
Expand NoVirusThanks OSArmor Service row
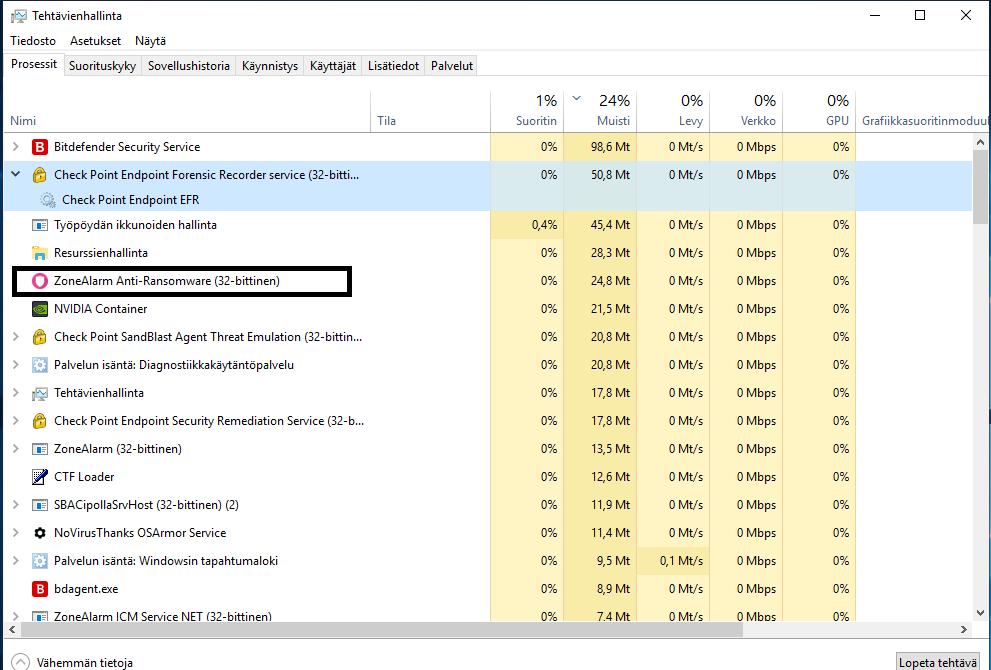pyautogui.click(x=16, y=533)
